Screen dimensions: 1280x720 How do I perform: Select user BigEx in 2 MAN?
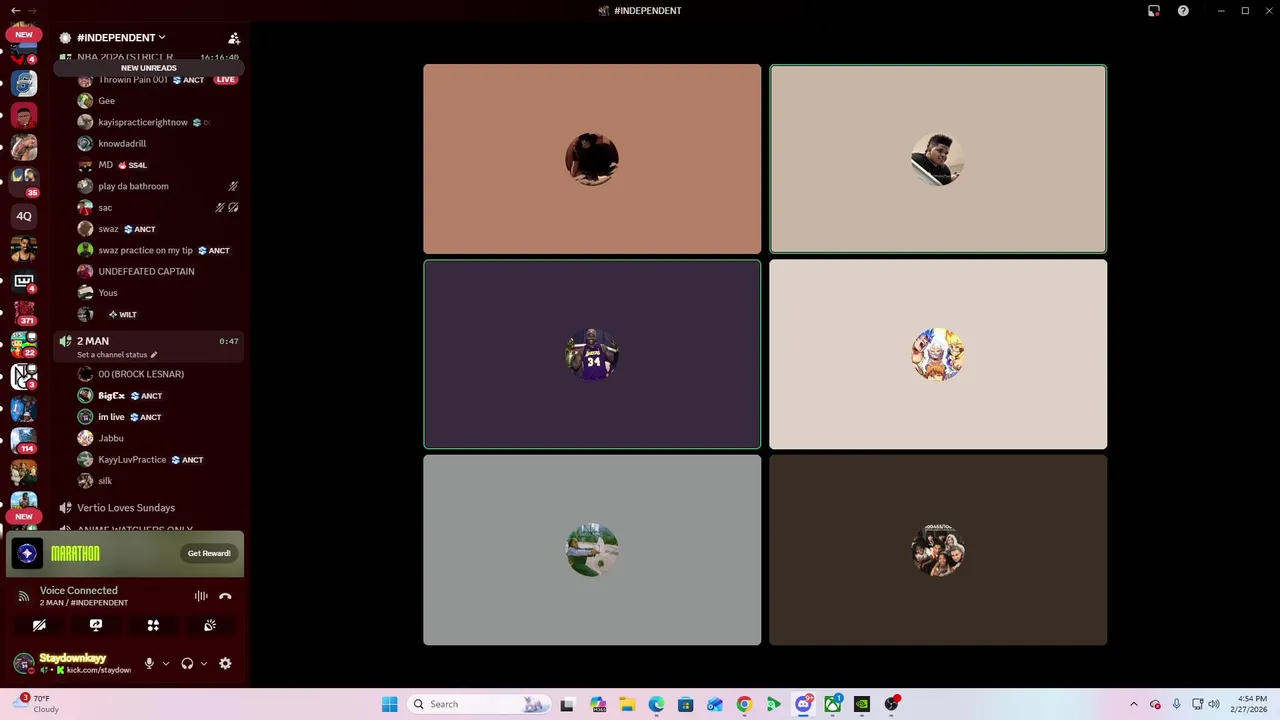111,396
